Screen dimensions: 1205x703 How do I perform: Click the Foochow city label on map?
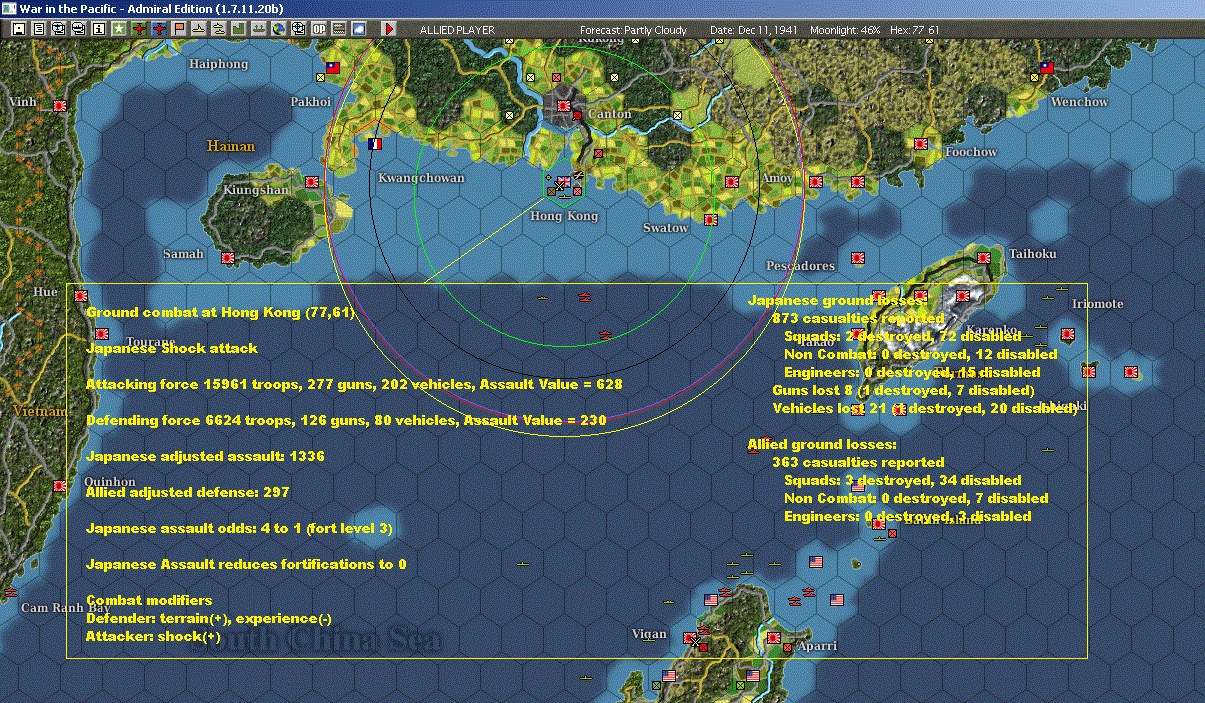click(x=971, y=152)
